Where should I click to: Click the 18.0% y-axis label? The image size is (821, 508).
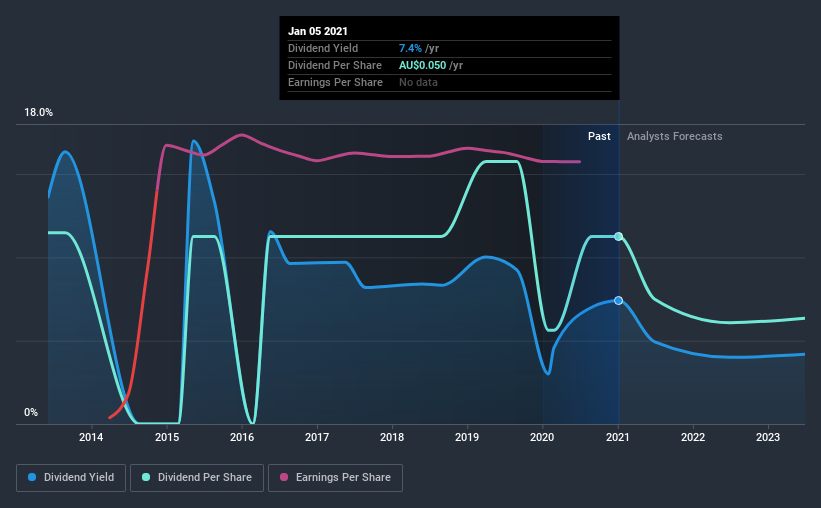pyautogui.click(x=38, y=113)
